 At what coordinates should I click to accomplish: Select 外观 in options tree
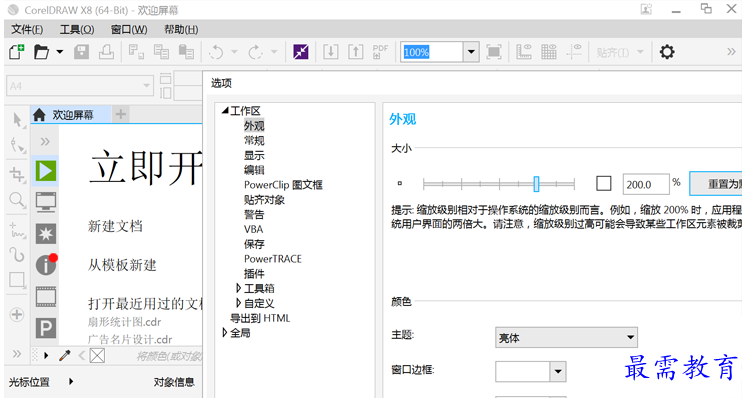click(254, 126)
